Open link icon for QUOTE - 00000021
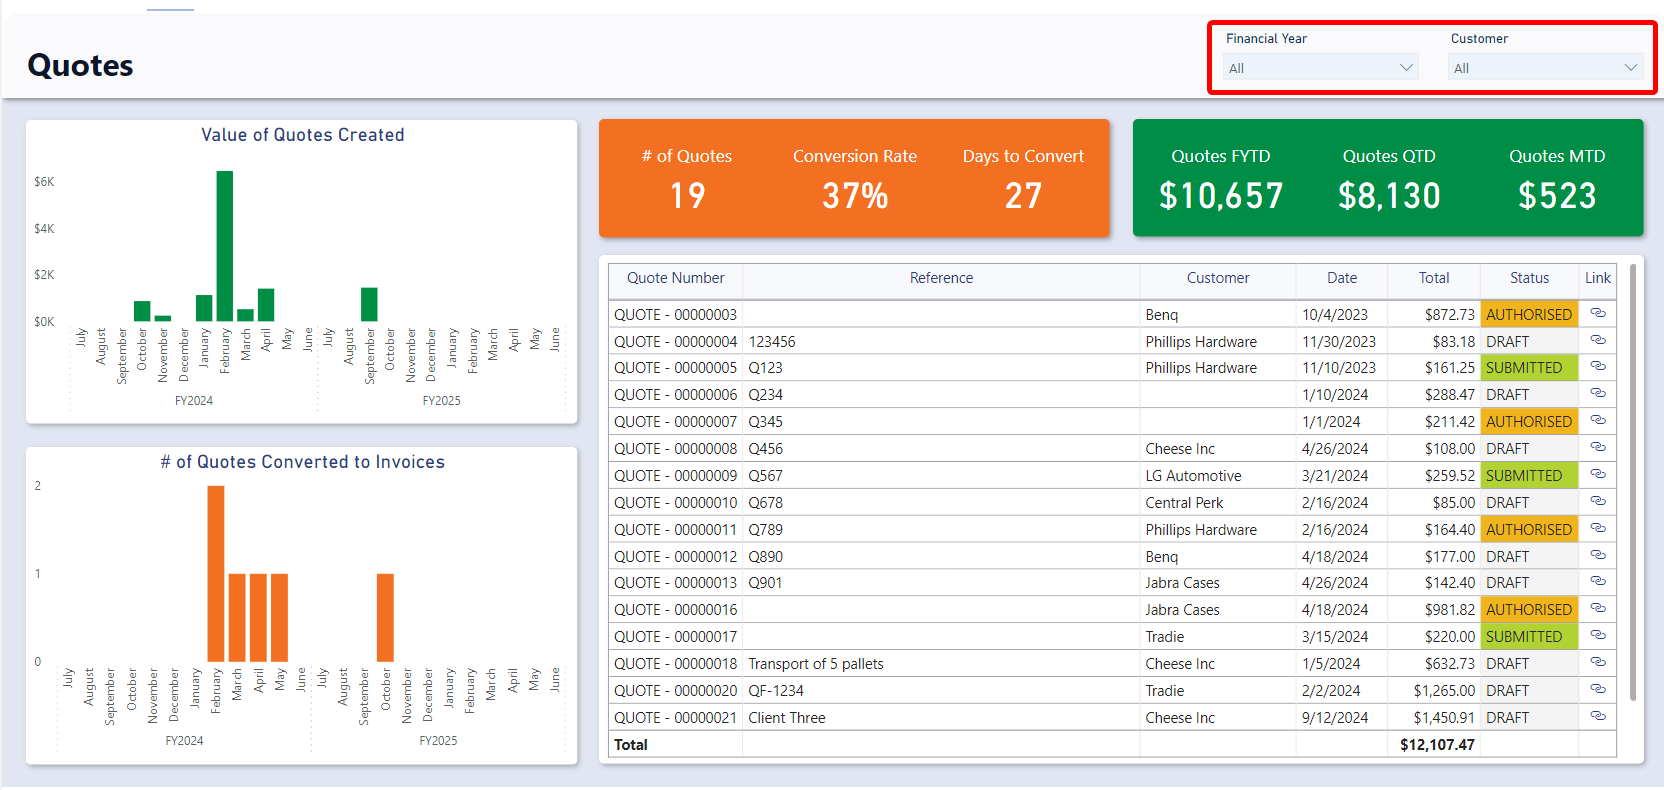The width and height of the screenshot is (1664, 790). tap(1598, 717)
